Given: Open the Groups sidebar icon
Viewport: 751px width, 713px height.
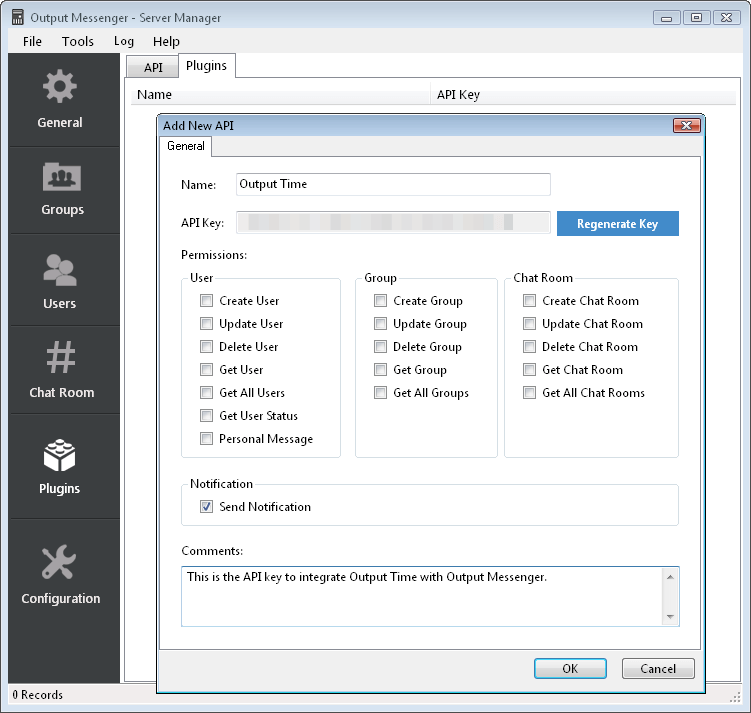Looking at the screenshot, I should pyautogui.click(x=62, y=177).
